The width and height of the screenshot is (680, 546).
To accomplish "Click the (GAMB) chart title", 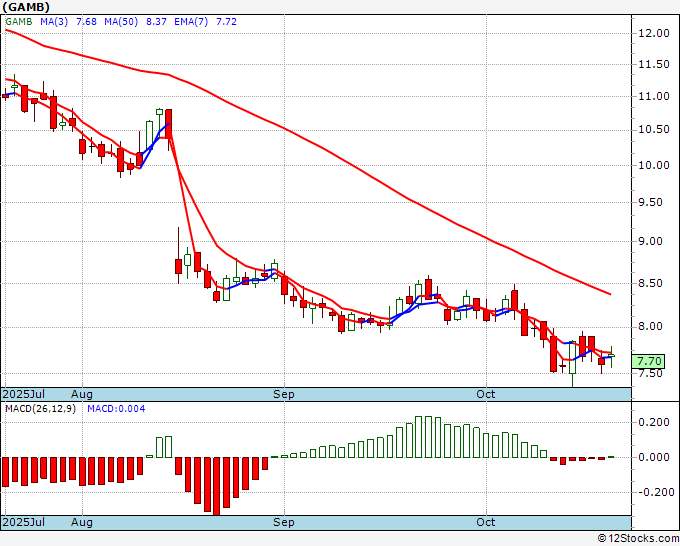I will pos(26,7).
